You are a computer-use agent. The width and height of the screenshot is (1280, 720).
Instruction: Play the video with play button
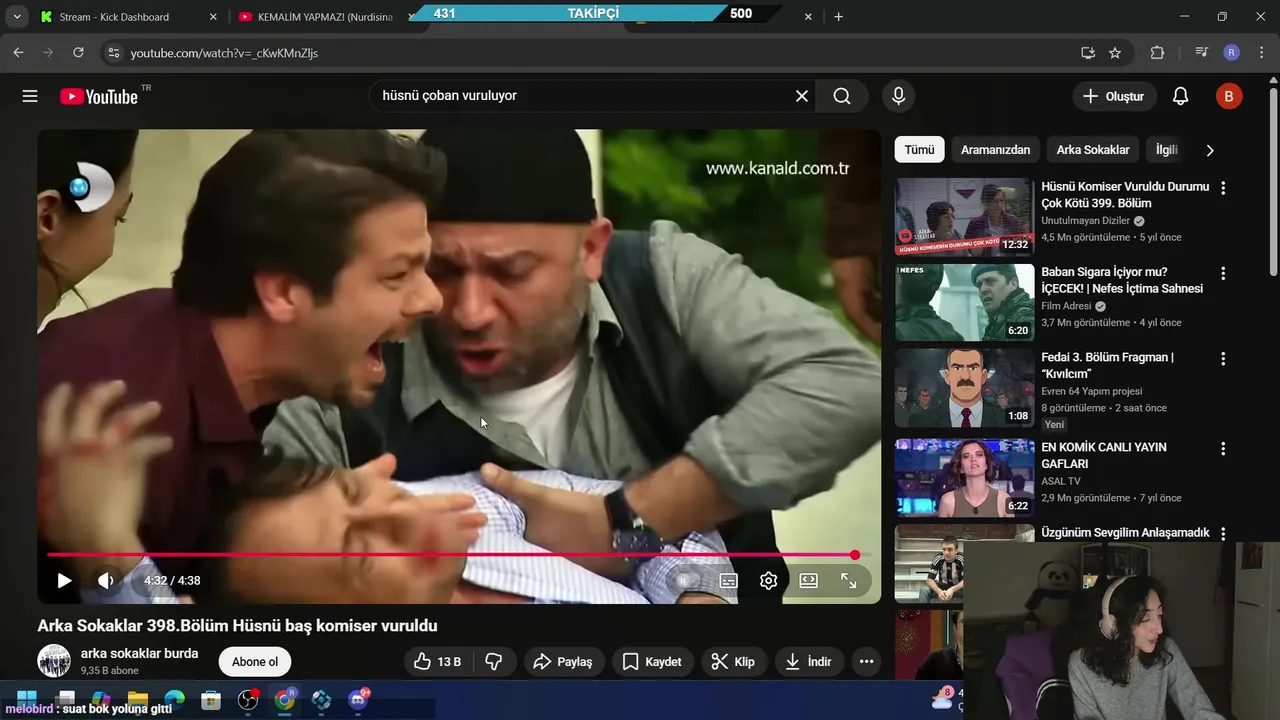pyautogui.click(x=64, y=581)
